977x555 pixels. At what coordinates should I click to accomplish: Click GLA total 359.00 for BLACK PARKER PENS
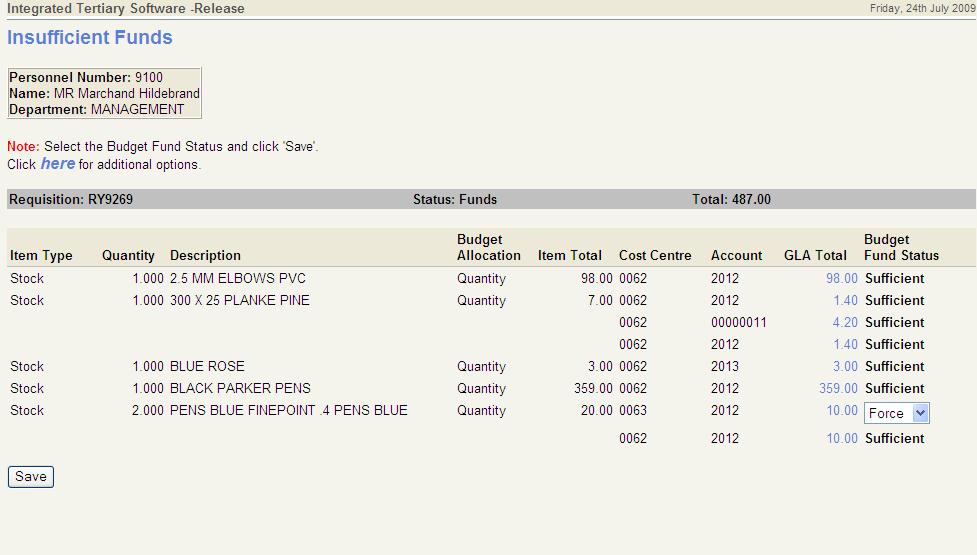tap(838, 388)
